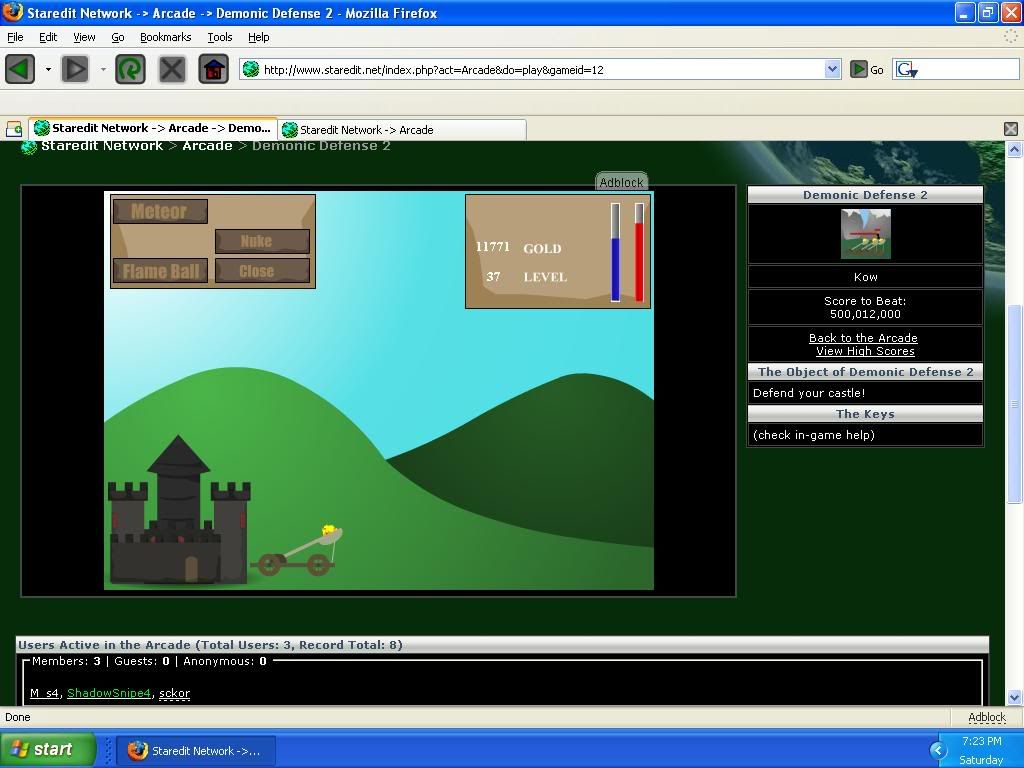Click the Arcade breadcrumb link
Image resolution: width=1024 pixels, height=768 pixels.
pos(207,146)
